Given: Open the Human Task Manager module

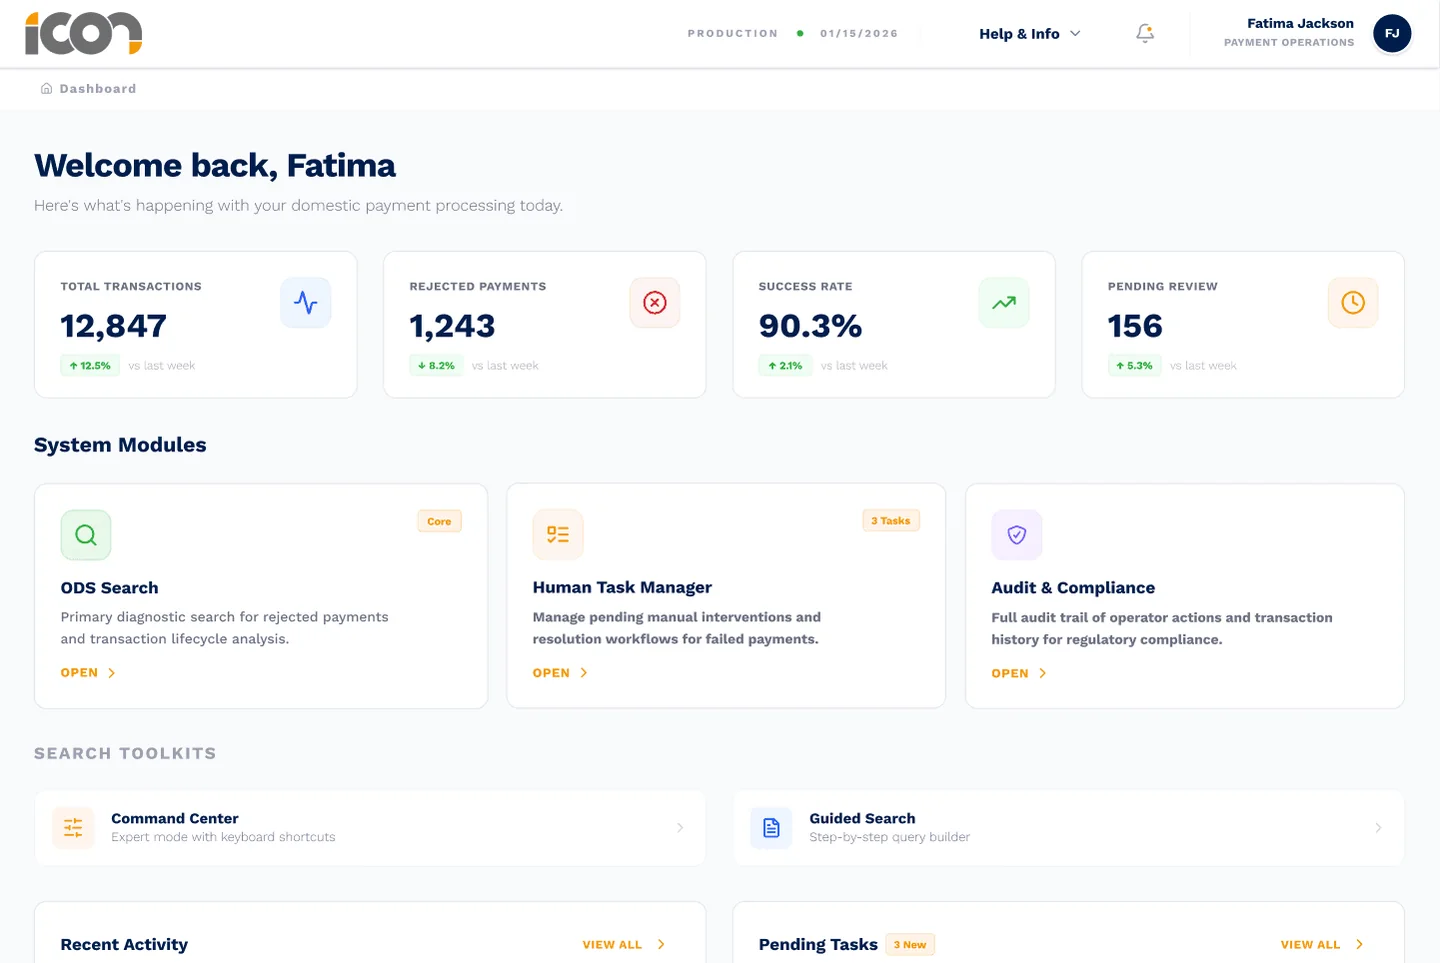Looking at the screenshot, I should point(560,673).
